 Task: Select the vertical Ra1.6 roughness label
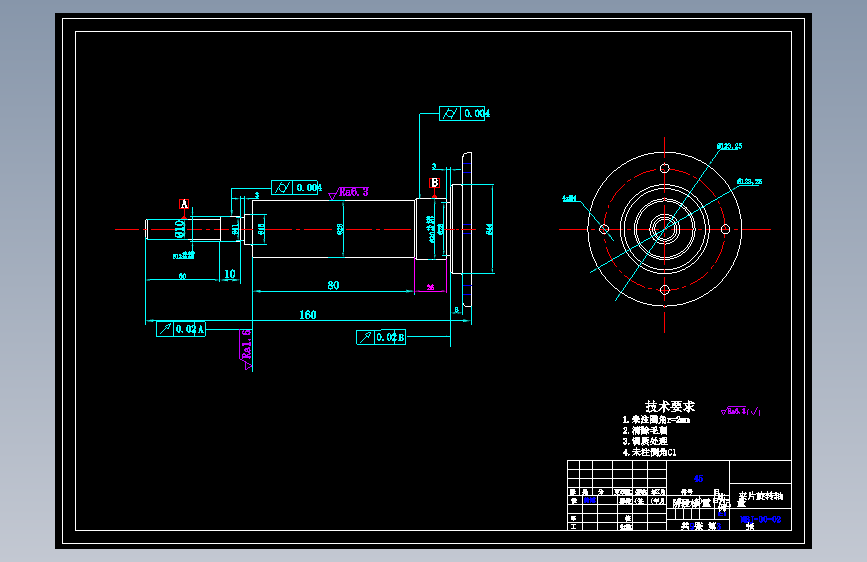(247, 350)
